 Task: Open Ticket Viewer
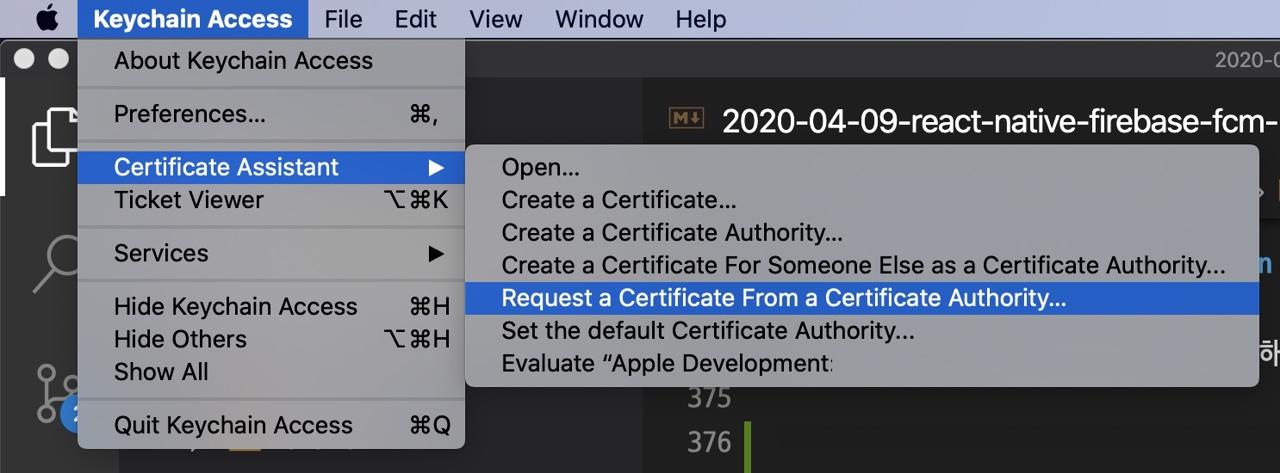[x=271, y=200]
